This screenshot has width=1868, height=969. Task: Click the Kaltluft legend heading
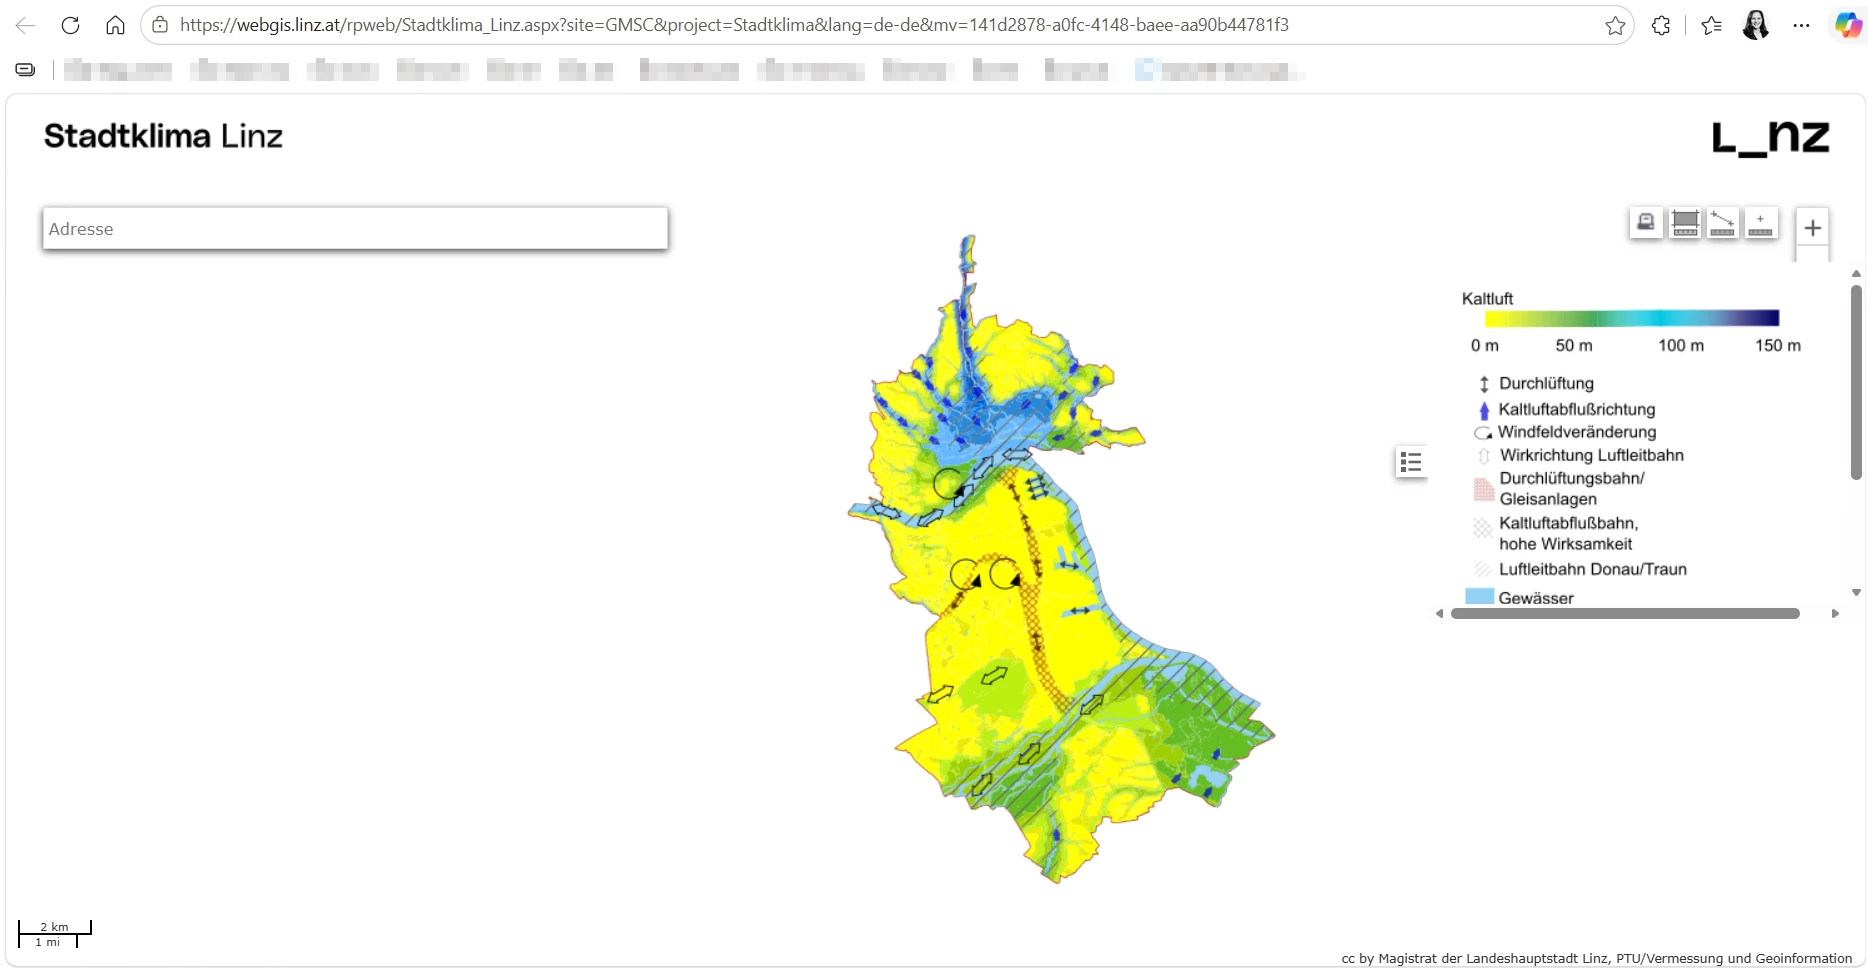tap(1487, 299)
